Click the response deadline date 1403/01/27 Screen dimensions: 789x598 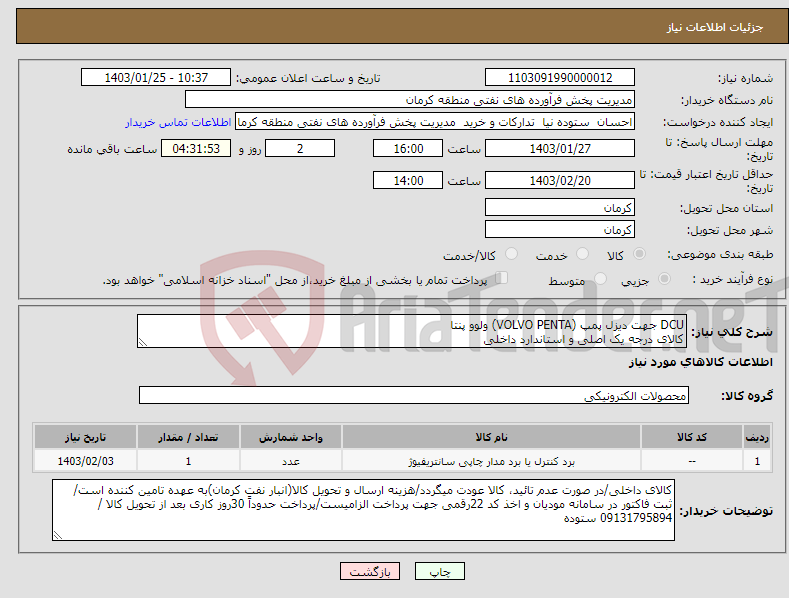(x=560, y=148)
